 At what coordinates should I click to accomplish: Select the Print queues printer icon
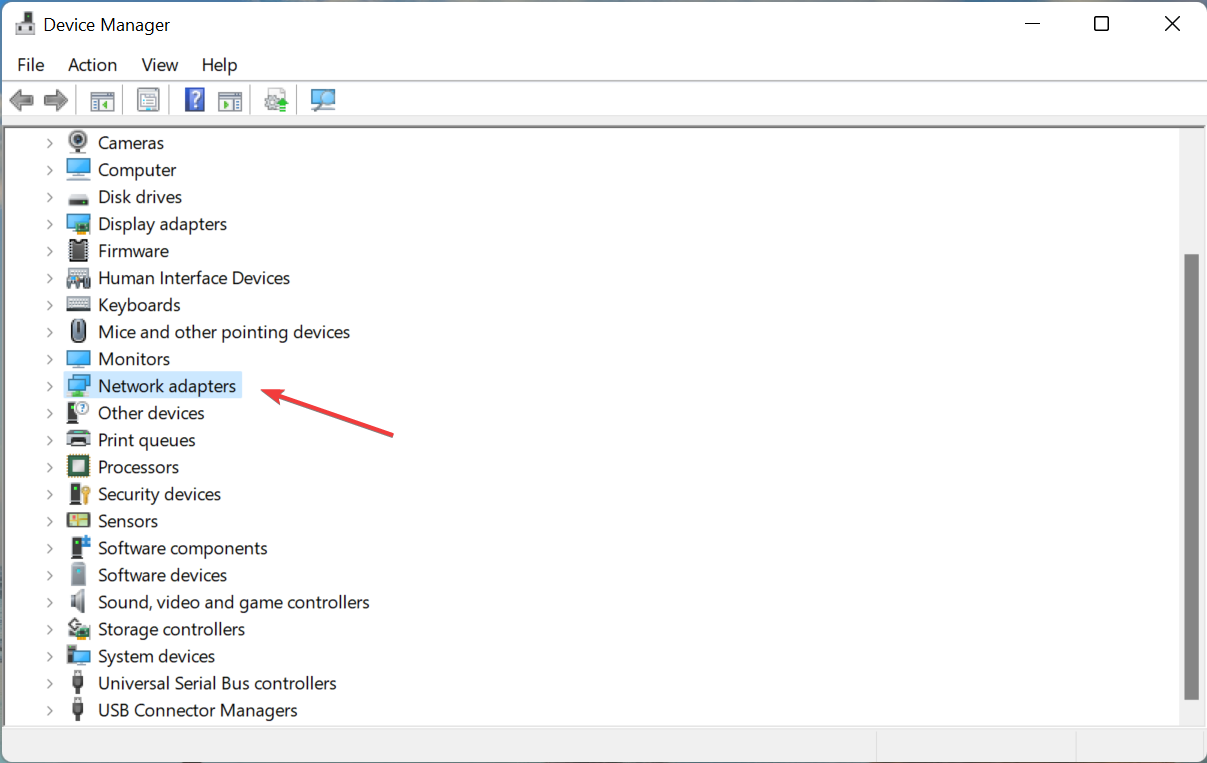click(x=78, y=439)
